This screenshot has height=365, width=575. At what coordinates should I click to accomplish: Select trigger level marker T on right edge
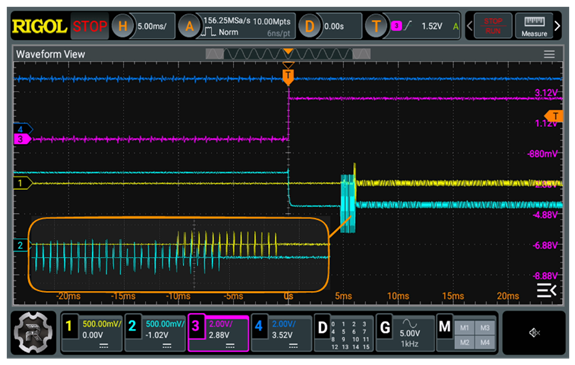[x=554, y=116]
